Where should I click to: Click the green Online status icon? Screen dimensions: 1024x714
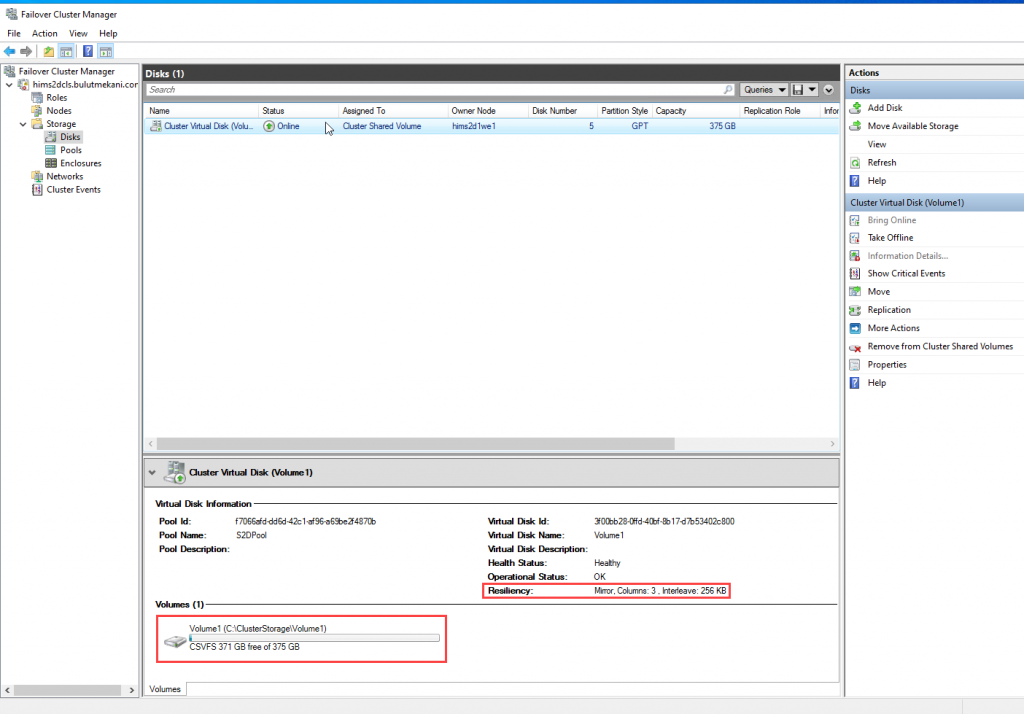point(268,126)
